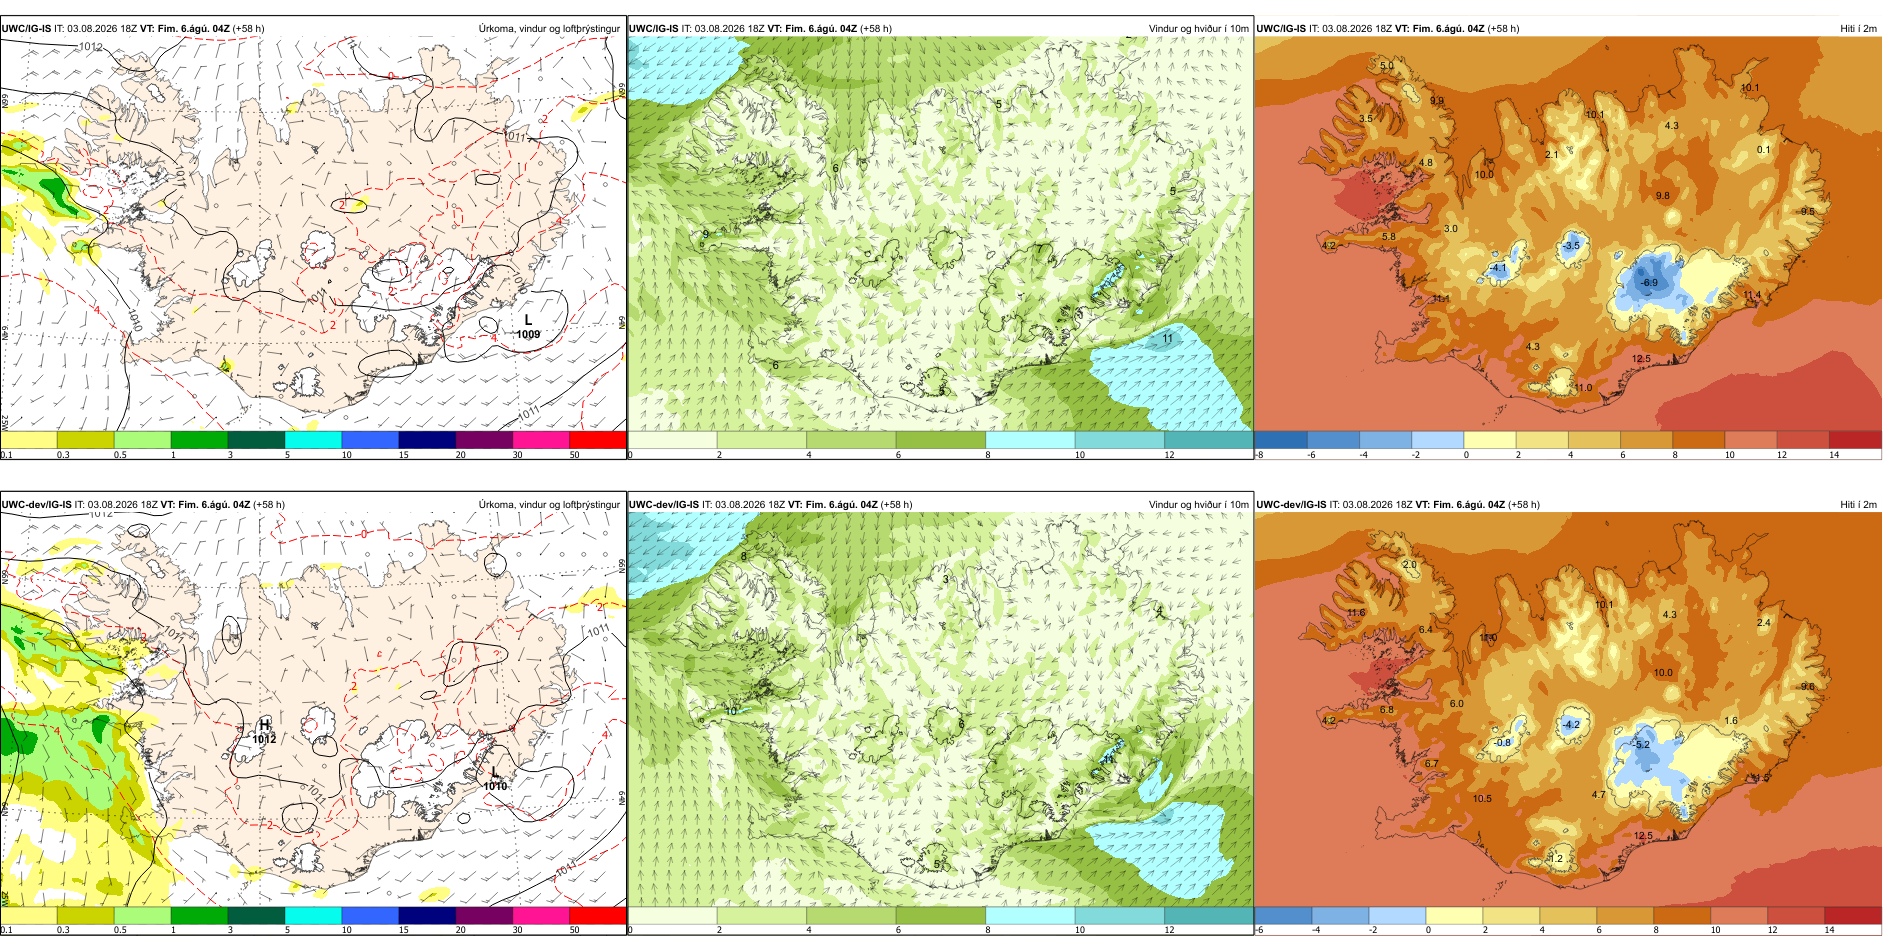Screen dimensions: 1900x950
Task: Click the '-4.1' temperature value on UWC map
Action: click(1497, 268)
